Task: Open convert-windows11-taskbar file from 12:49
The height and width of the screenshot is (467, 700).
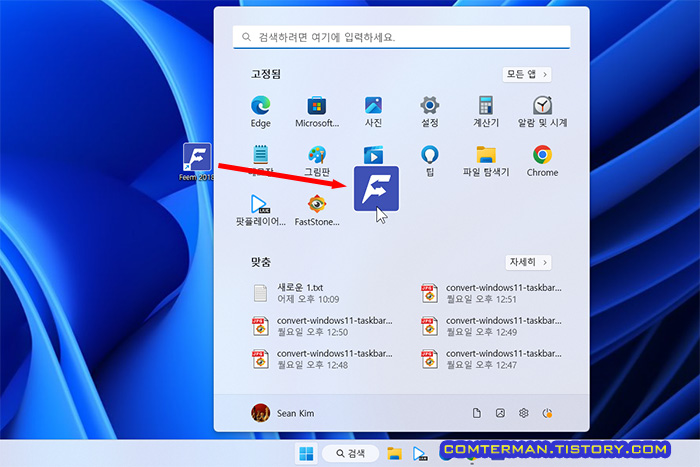Action: [x=491, y=326]
